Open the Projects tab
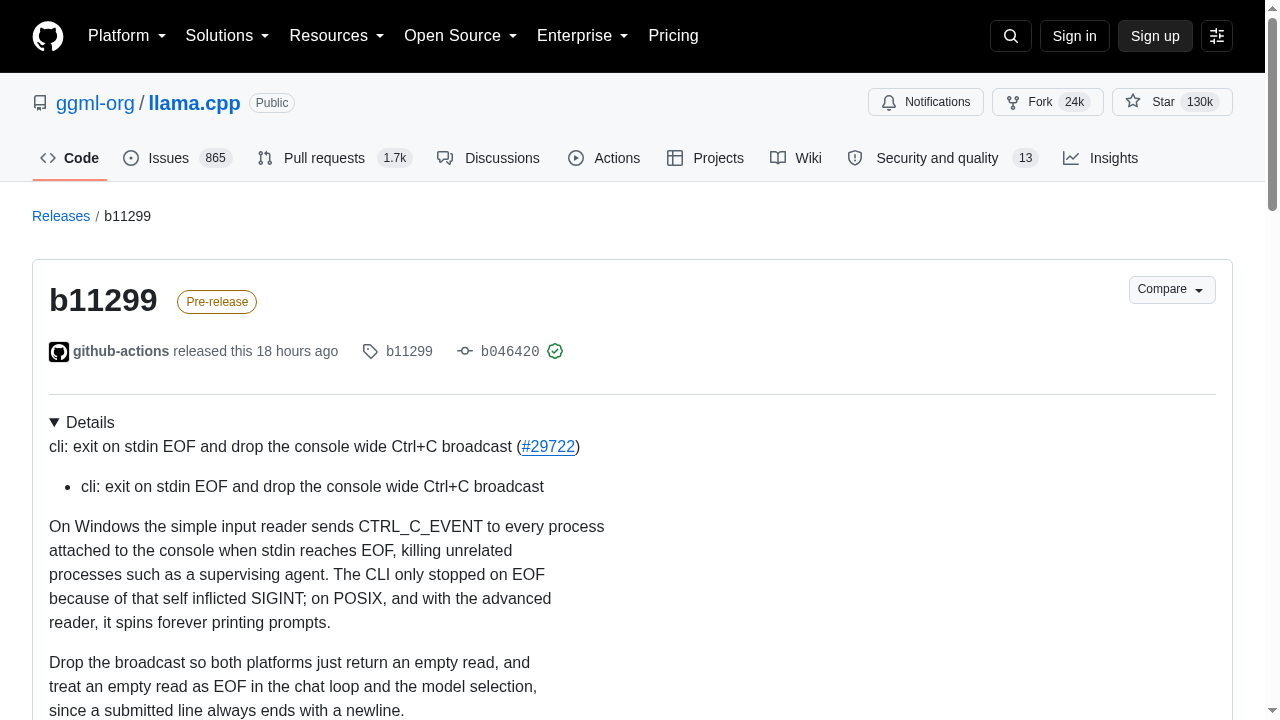The image size is (1280, 720). [705, 158]
